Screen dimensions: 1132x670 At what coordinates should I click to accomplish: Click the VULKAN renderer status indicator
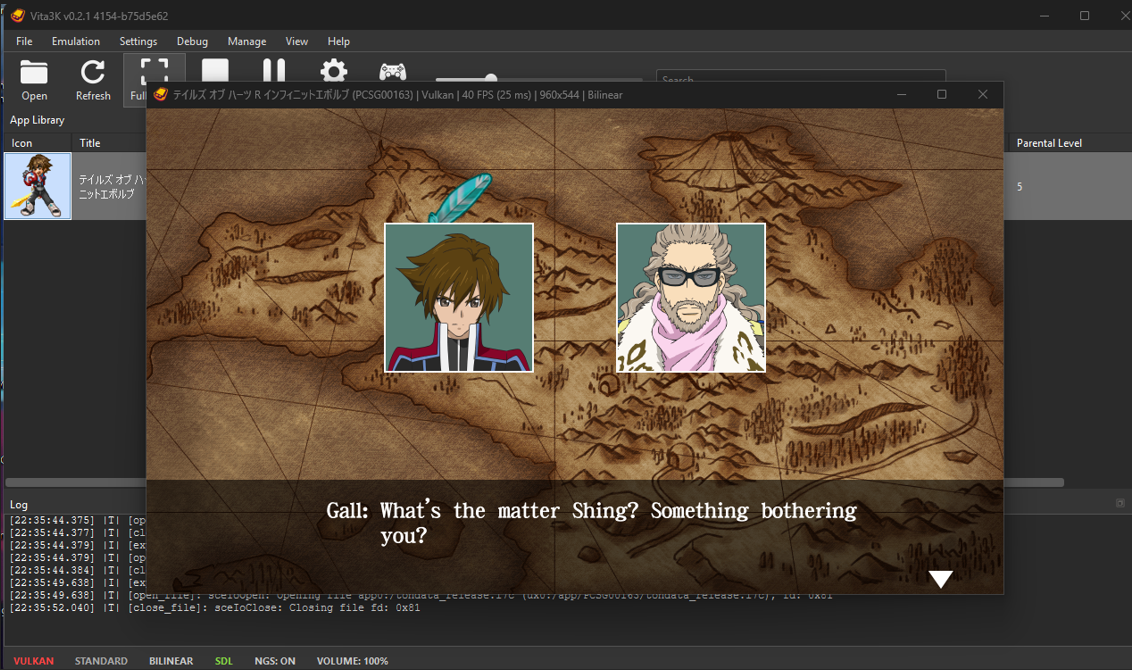tap(33, 661)
